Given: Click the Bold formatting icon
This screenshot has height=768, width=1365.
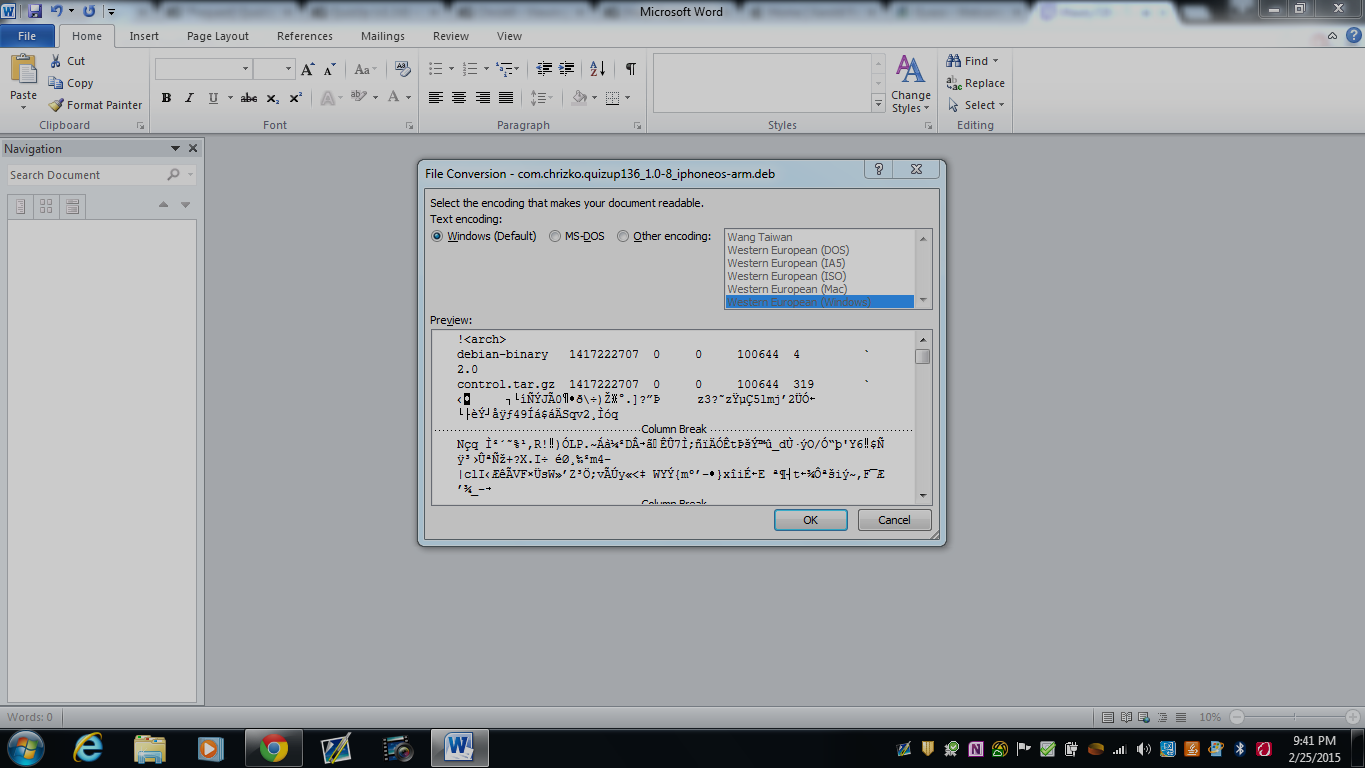Looking at the screenshot, I should 166,98.
